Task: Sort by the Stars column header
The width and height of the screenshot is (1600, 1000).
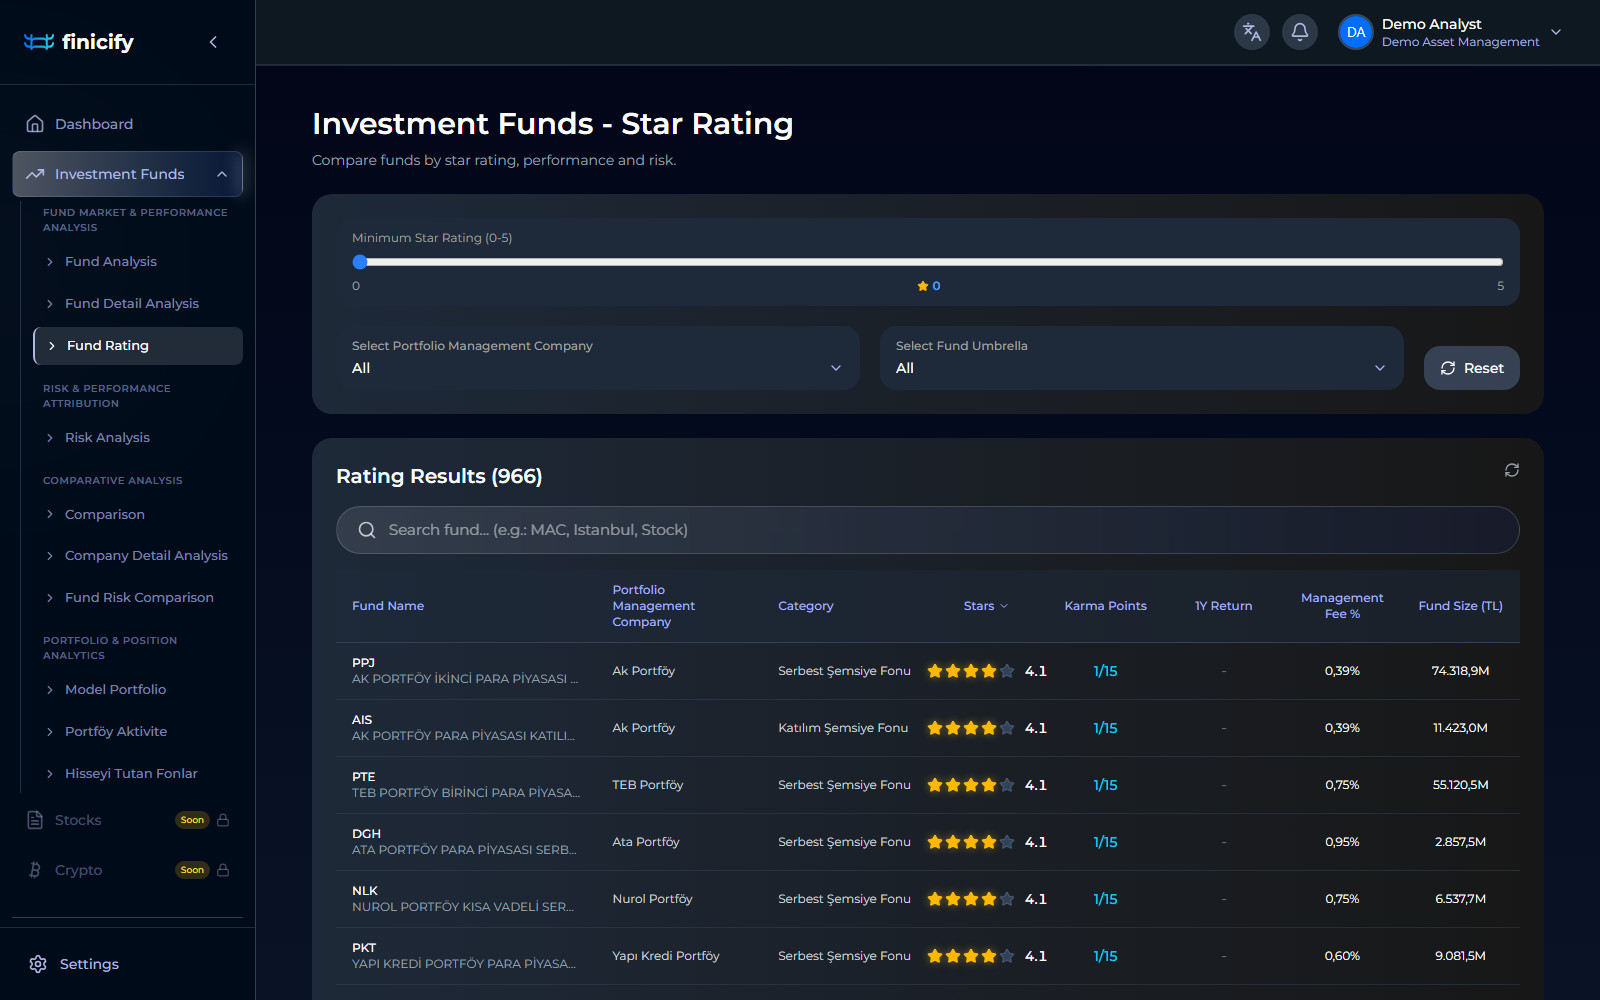Action: tap(985, 606)
